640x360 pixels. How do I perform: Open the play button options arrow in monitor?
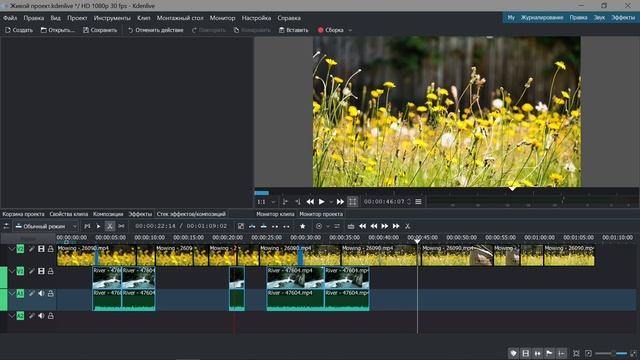(x=330, y=202)
